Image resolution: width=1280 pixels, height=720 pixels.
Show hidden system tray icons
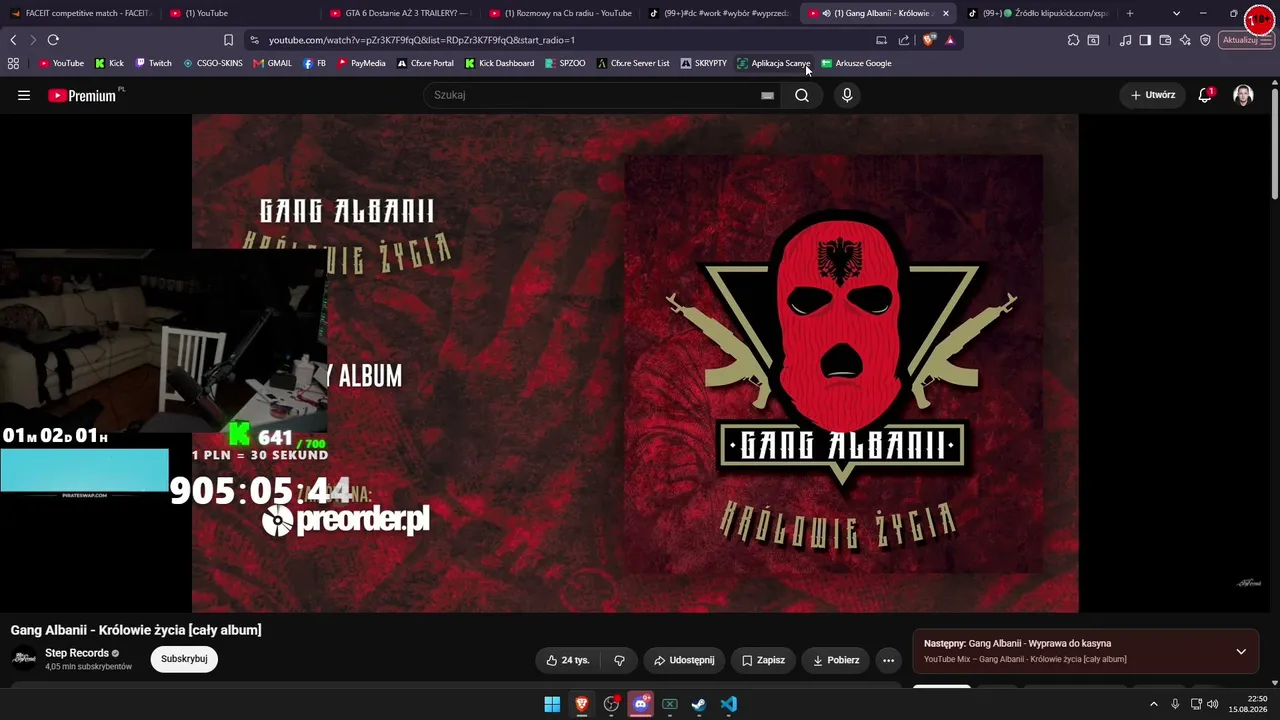1154,704
